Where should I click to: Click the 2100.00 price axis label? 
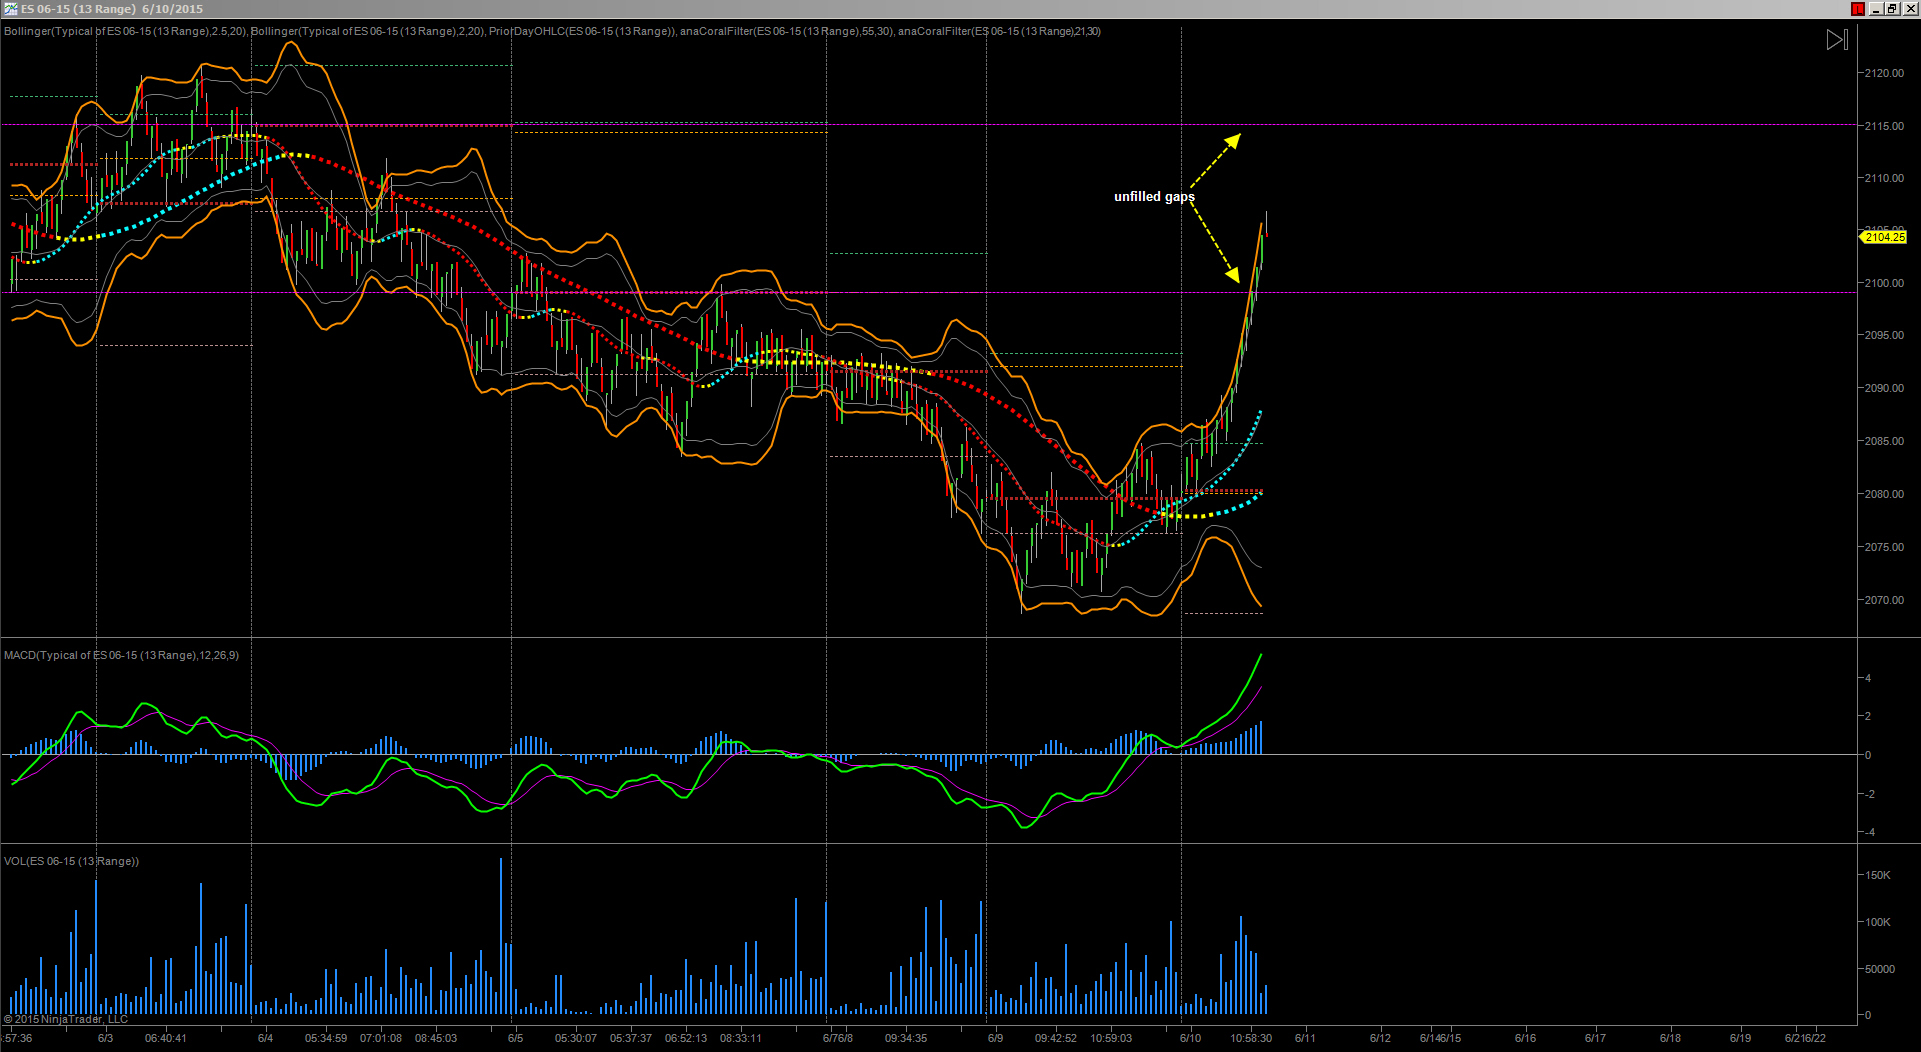1884,283
